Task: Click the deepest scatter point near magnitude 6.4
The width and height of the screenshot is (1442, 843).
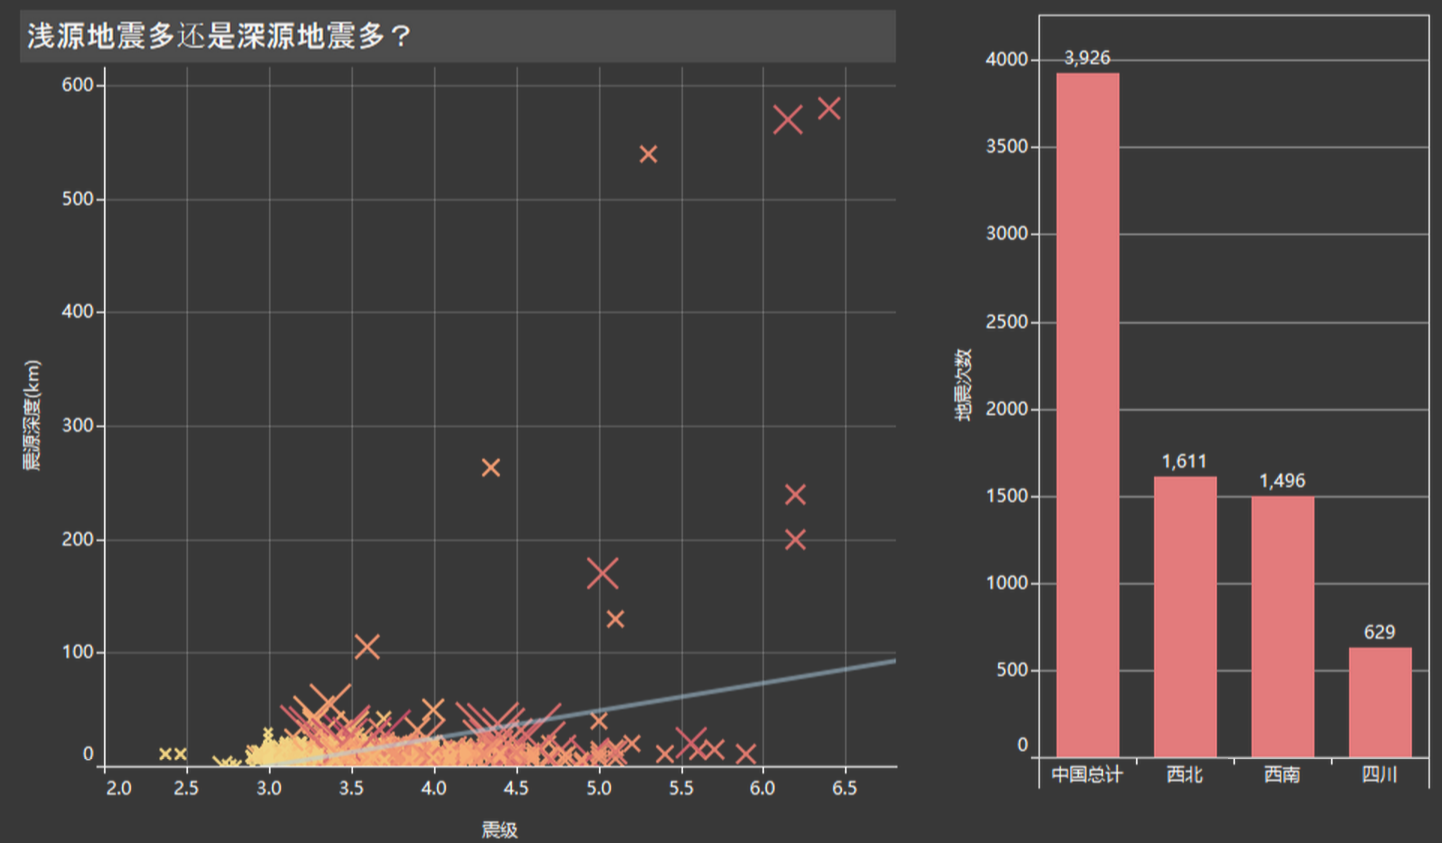Action: pos(829,108)
